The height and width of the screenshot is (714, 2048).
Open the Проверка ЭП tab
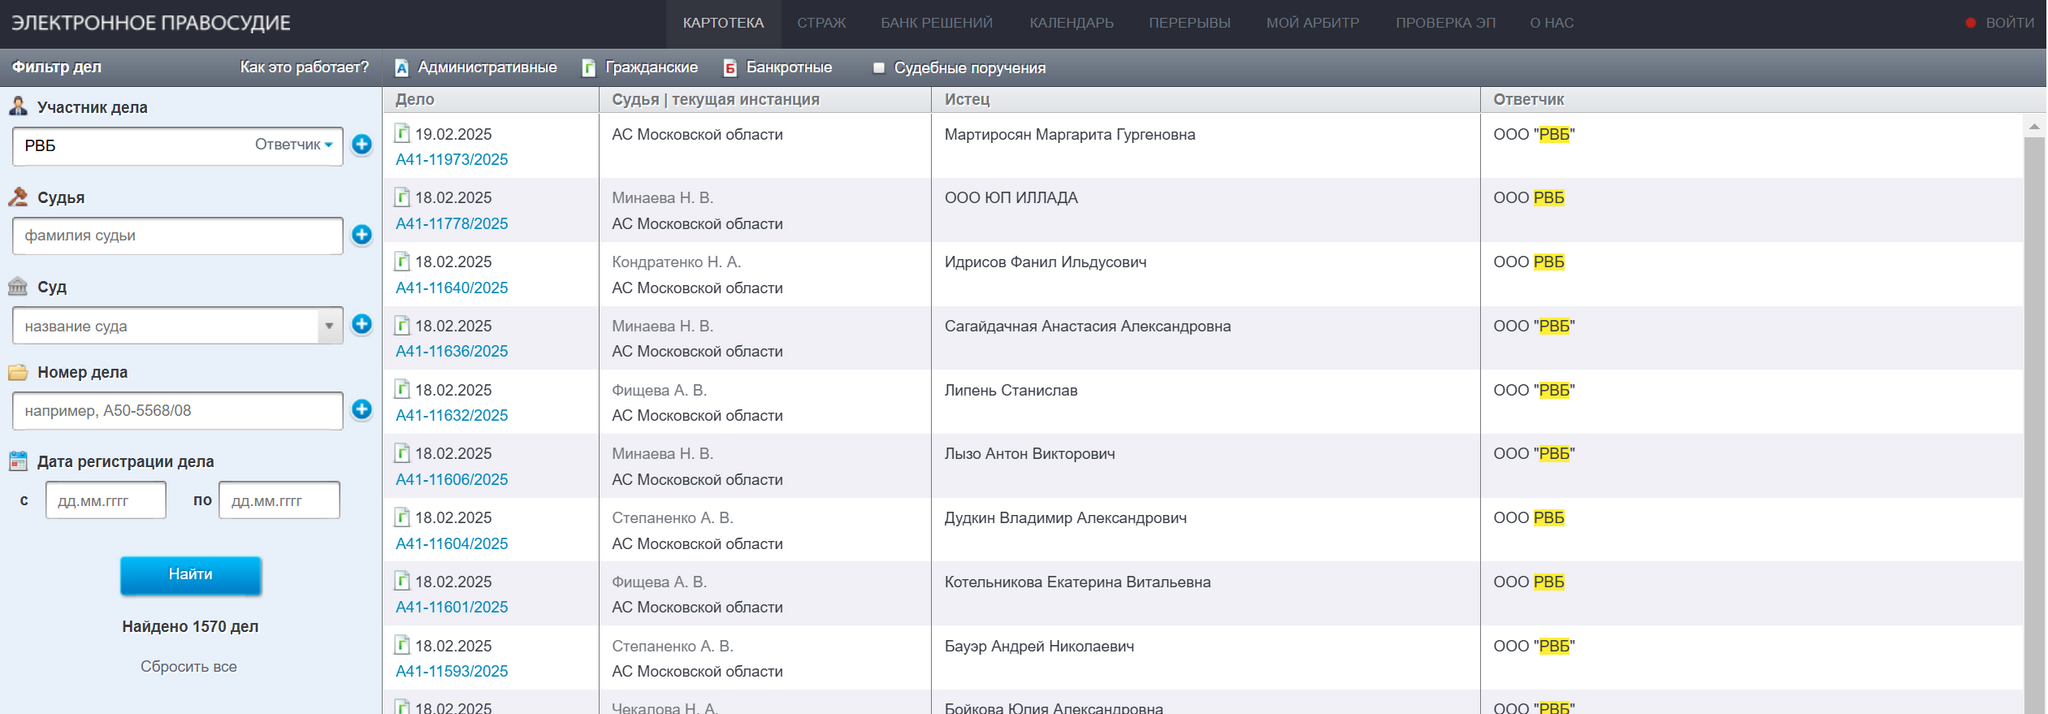(1446, 23)
